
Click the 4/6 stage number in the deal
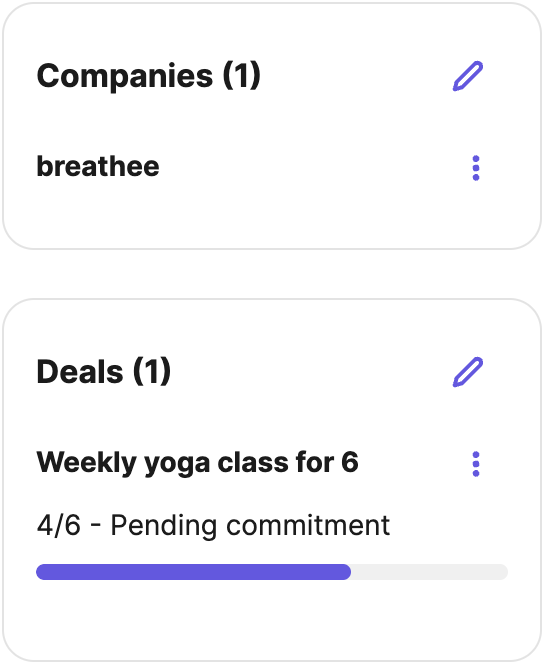coord(58,526)
